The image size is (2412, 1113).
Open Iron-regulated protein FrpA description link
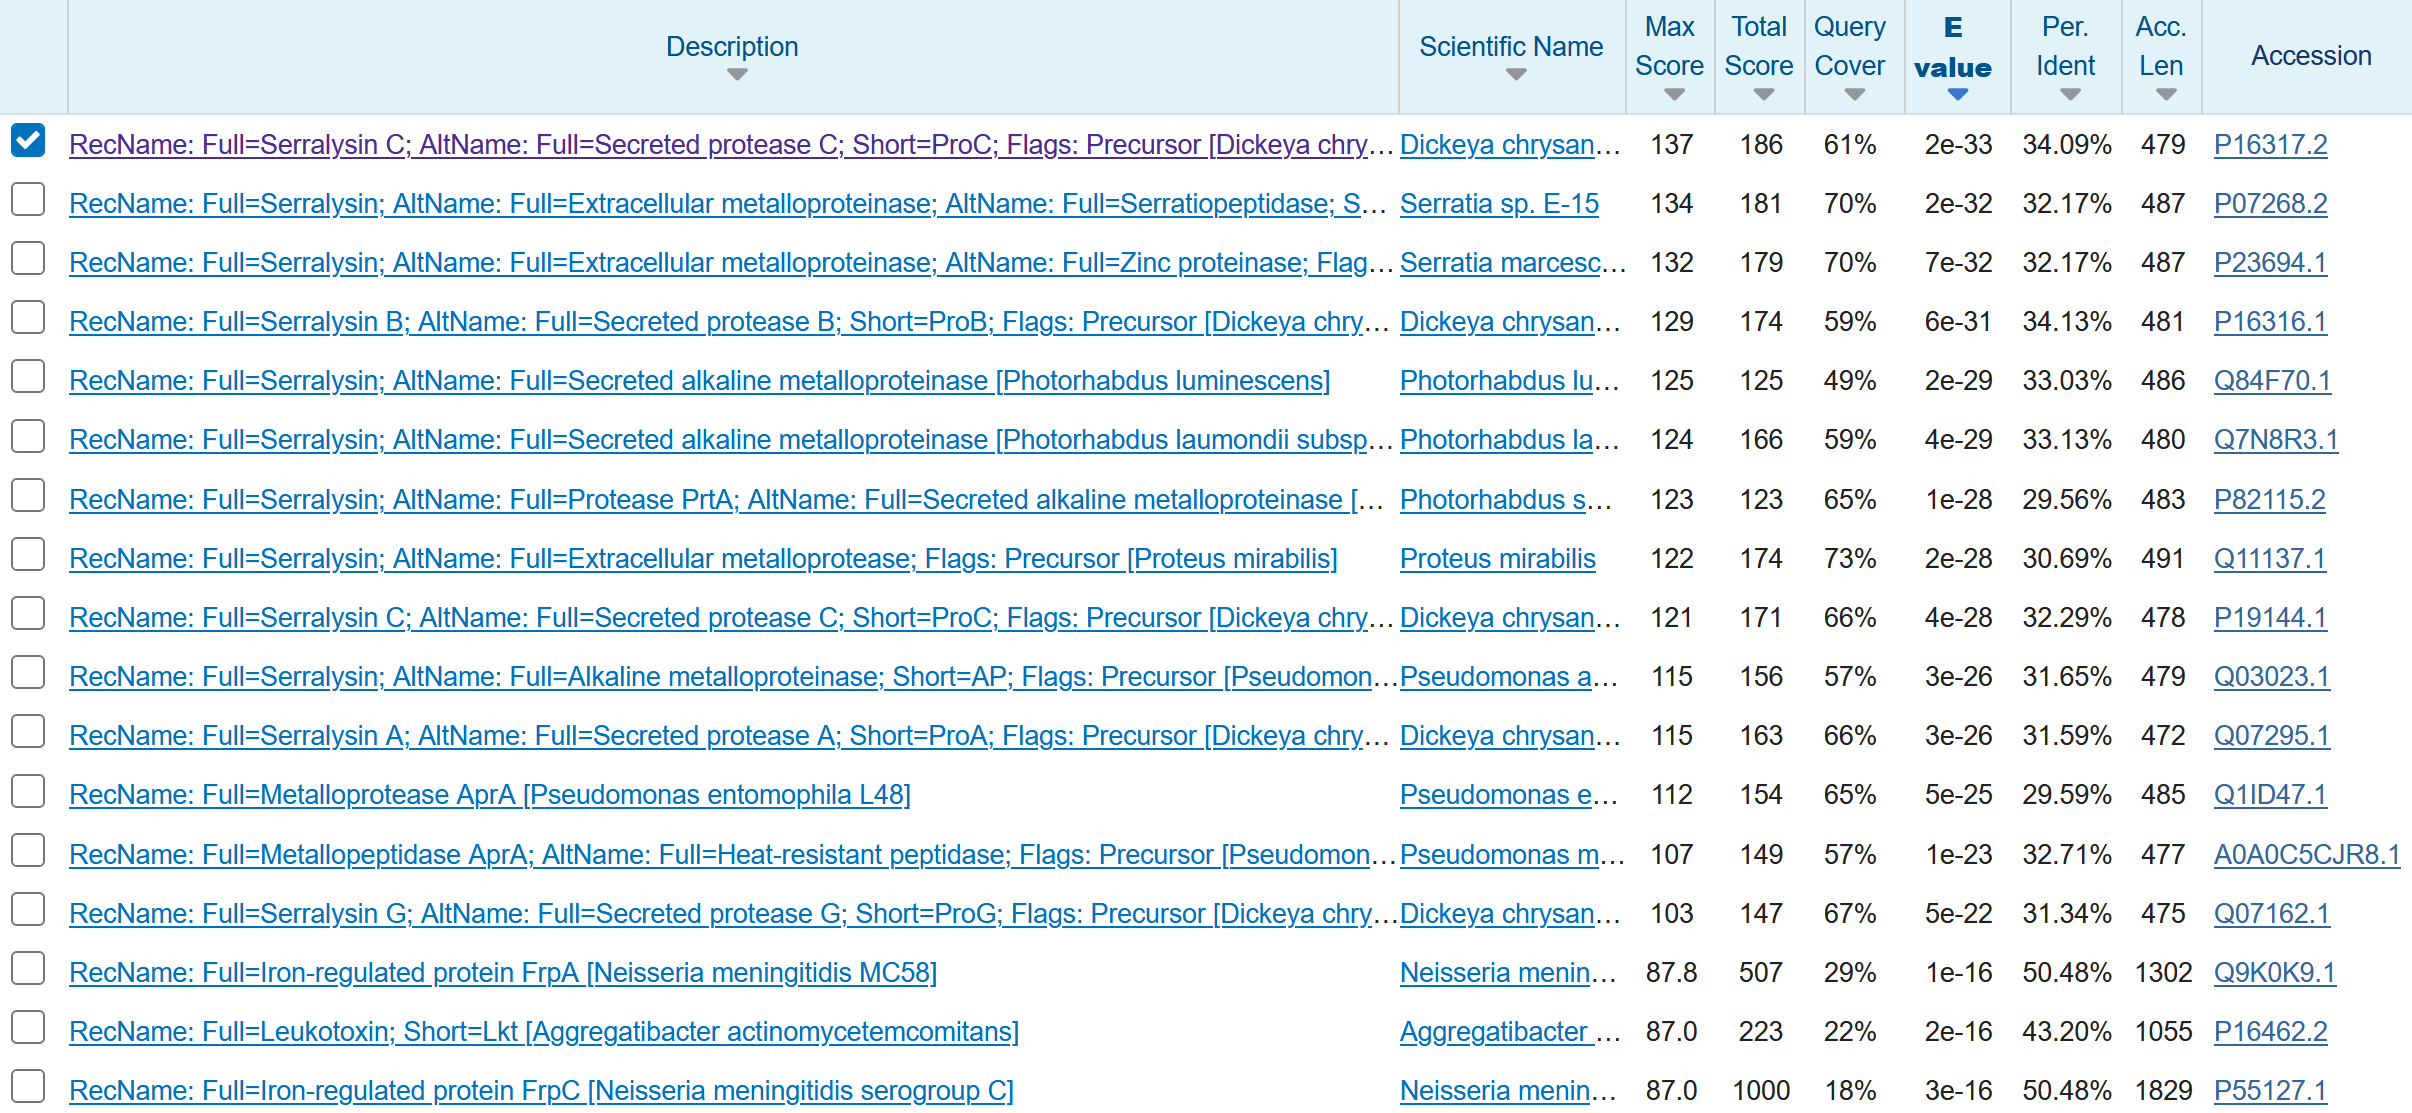pos(503,973)
